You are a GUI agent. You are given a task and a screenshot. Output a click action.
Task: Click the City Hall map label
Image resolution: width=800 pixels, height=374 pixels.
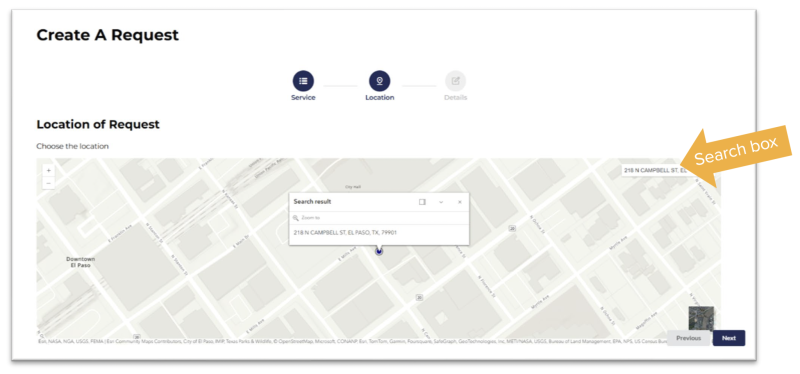353,187
